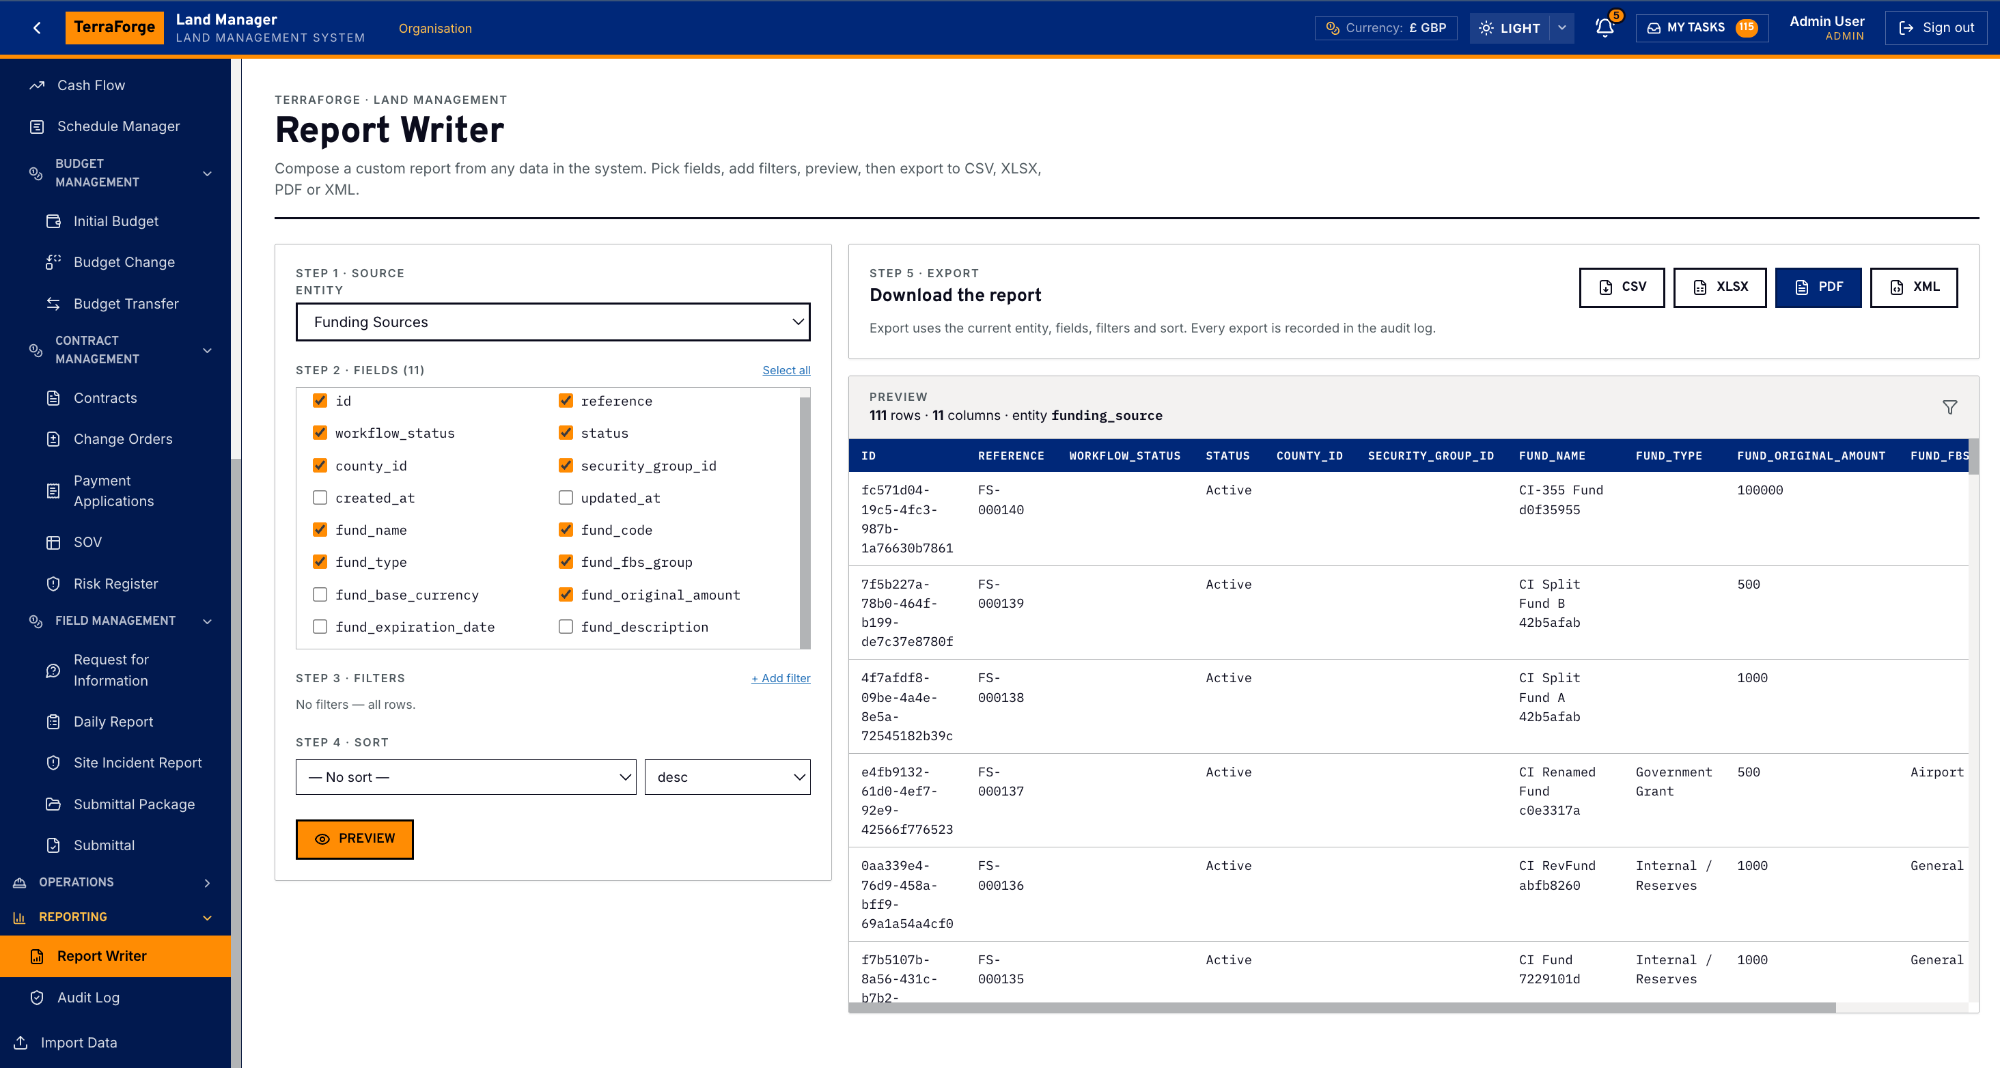Click the Budget Transfer arrows icon
The height and width of the screenshot is (1068, 2000).
(53, 303)
